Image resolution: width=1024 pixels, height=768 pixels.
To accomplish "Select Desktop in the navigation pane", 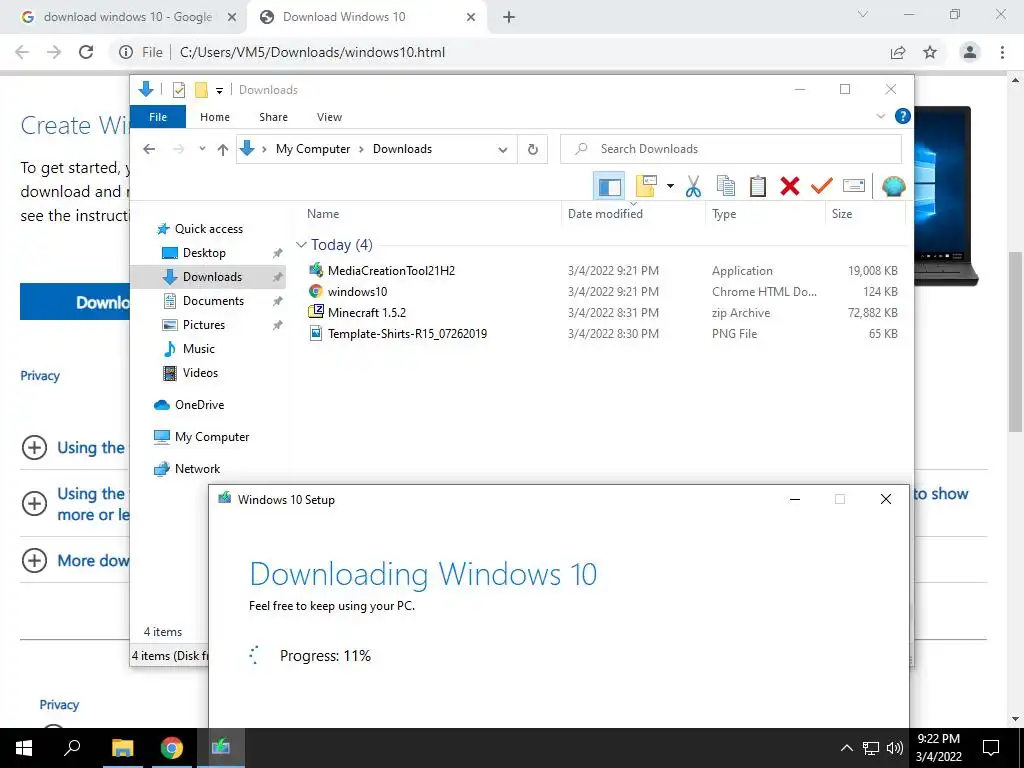I will (x=204, y=253).
